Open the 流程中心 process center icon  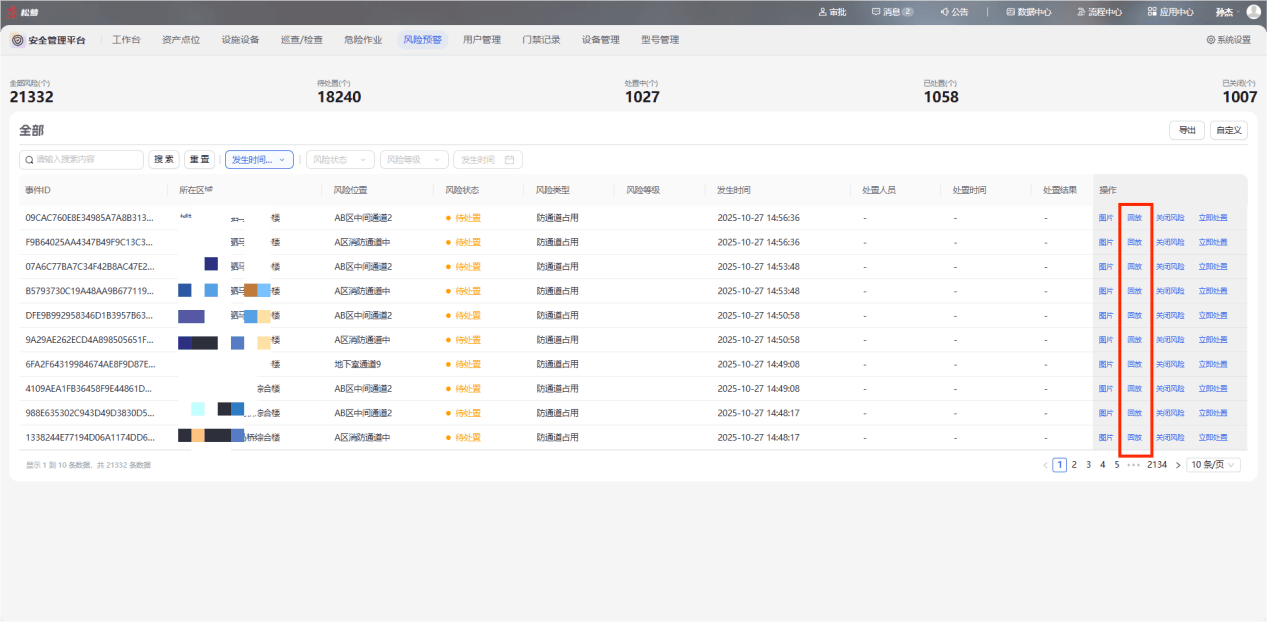1083,12
